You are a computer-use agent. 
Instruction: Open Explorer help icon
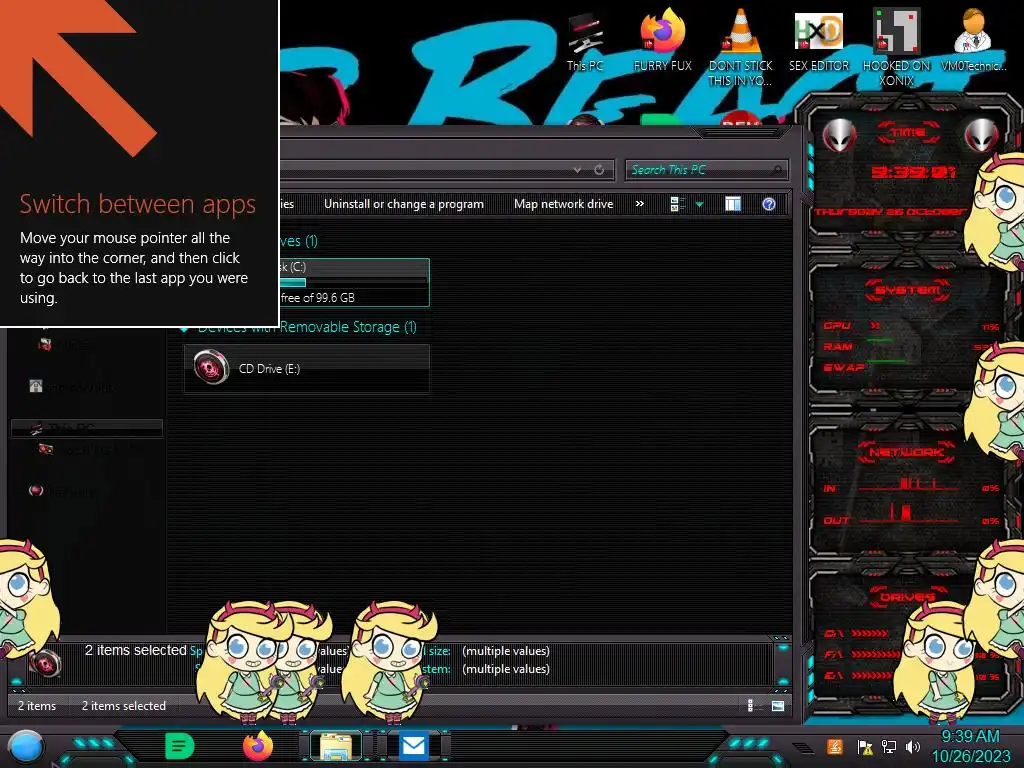[x=769, y=204]
